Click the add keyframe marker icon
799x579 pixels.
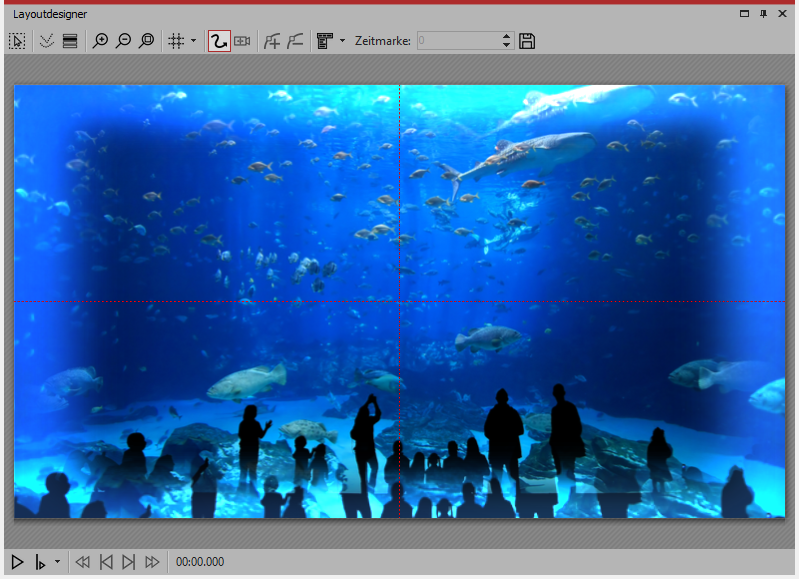pyautogui.click(x=271, y=41)
